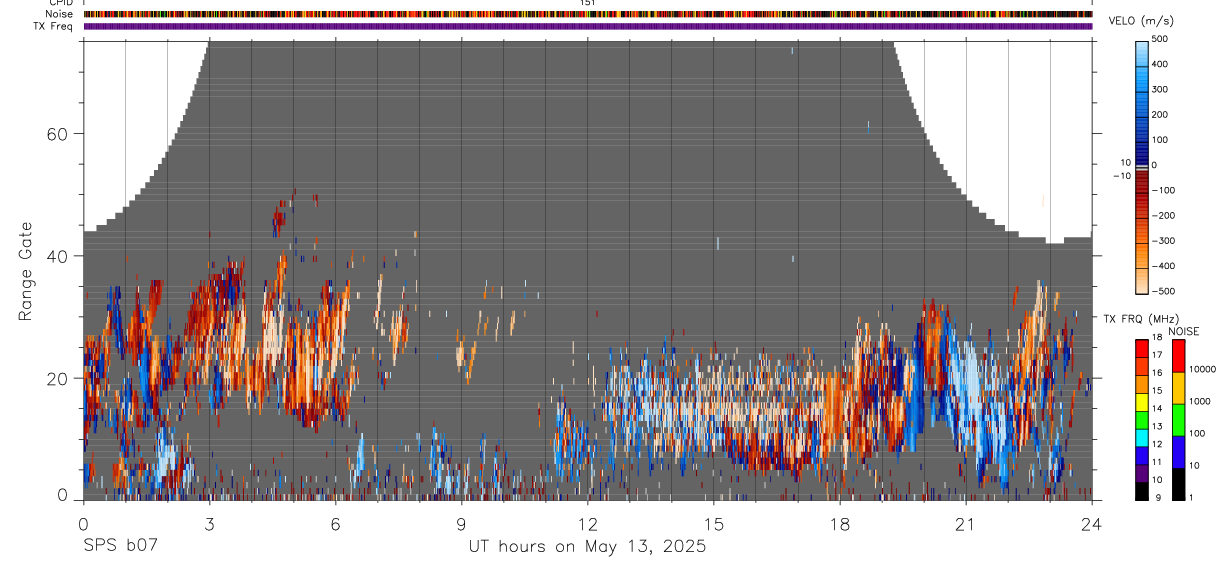Click the 9 tick label on UT hours axis
1228x567 pixels.
point(461,525)
